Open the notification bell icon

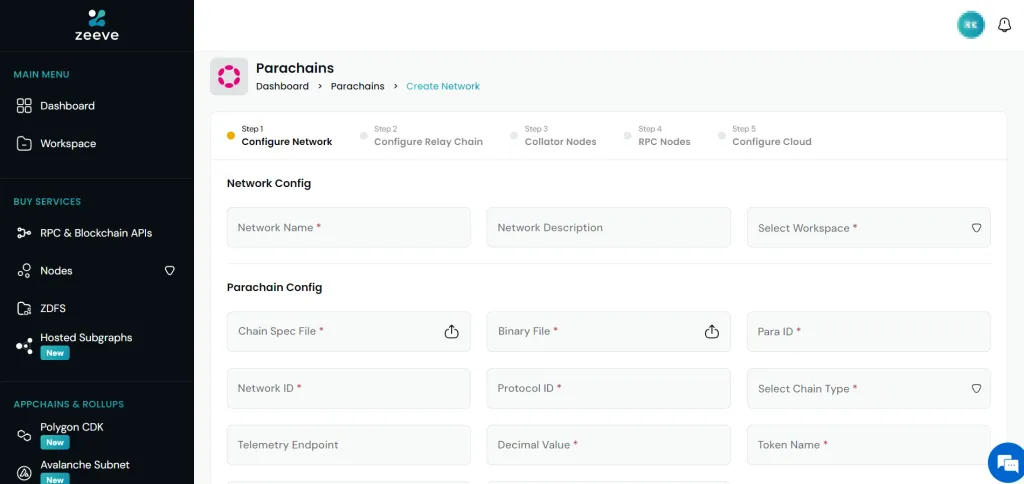[x=1005, y=26]
